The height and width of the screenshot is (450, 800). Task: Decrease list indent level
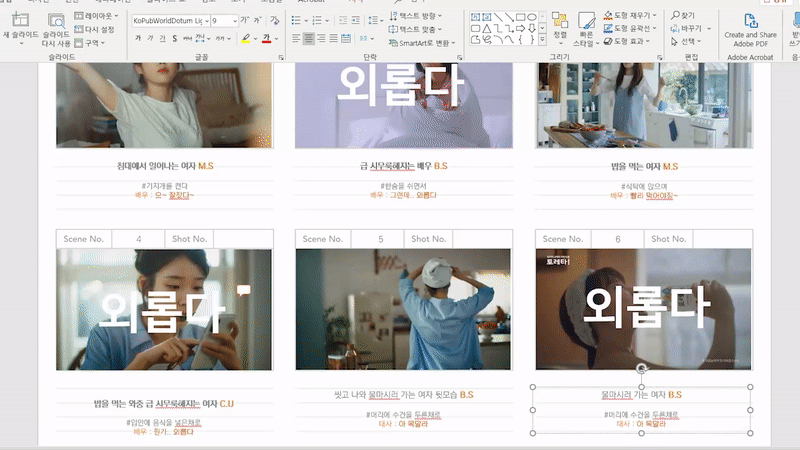click(x=343, y=20)
